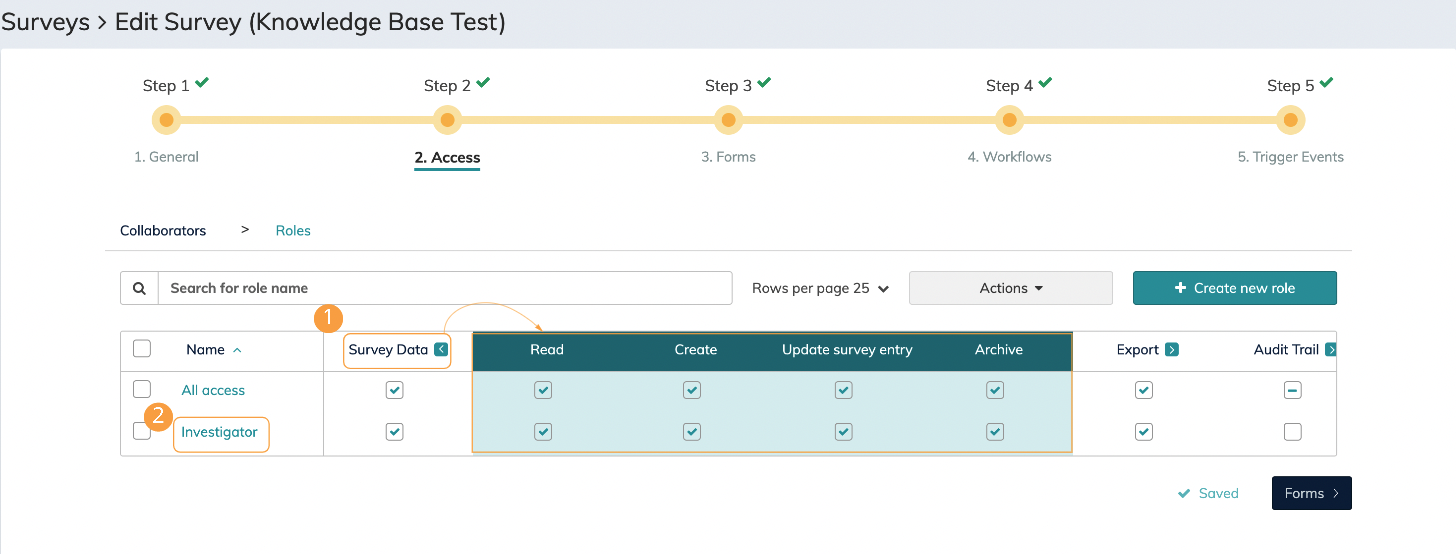Enable Audit Trail for Investigator role
This screenshot has width=1456, height=554.
[x=1293, y=432]
